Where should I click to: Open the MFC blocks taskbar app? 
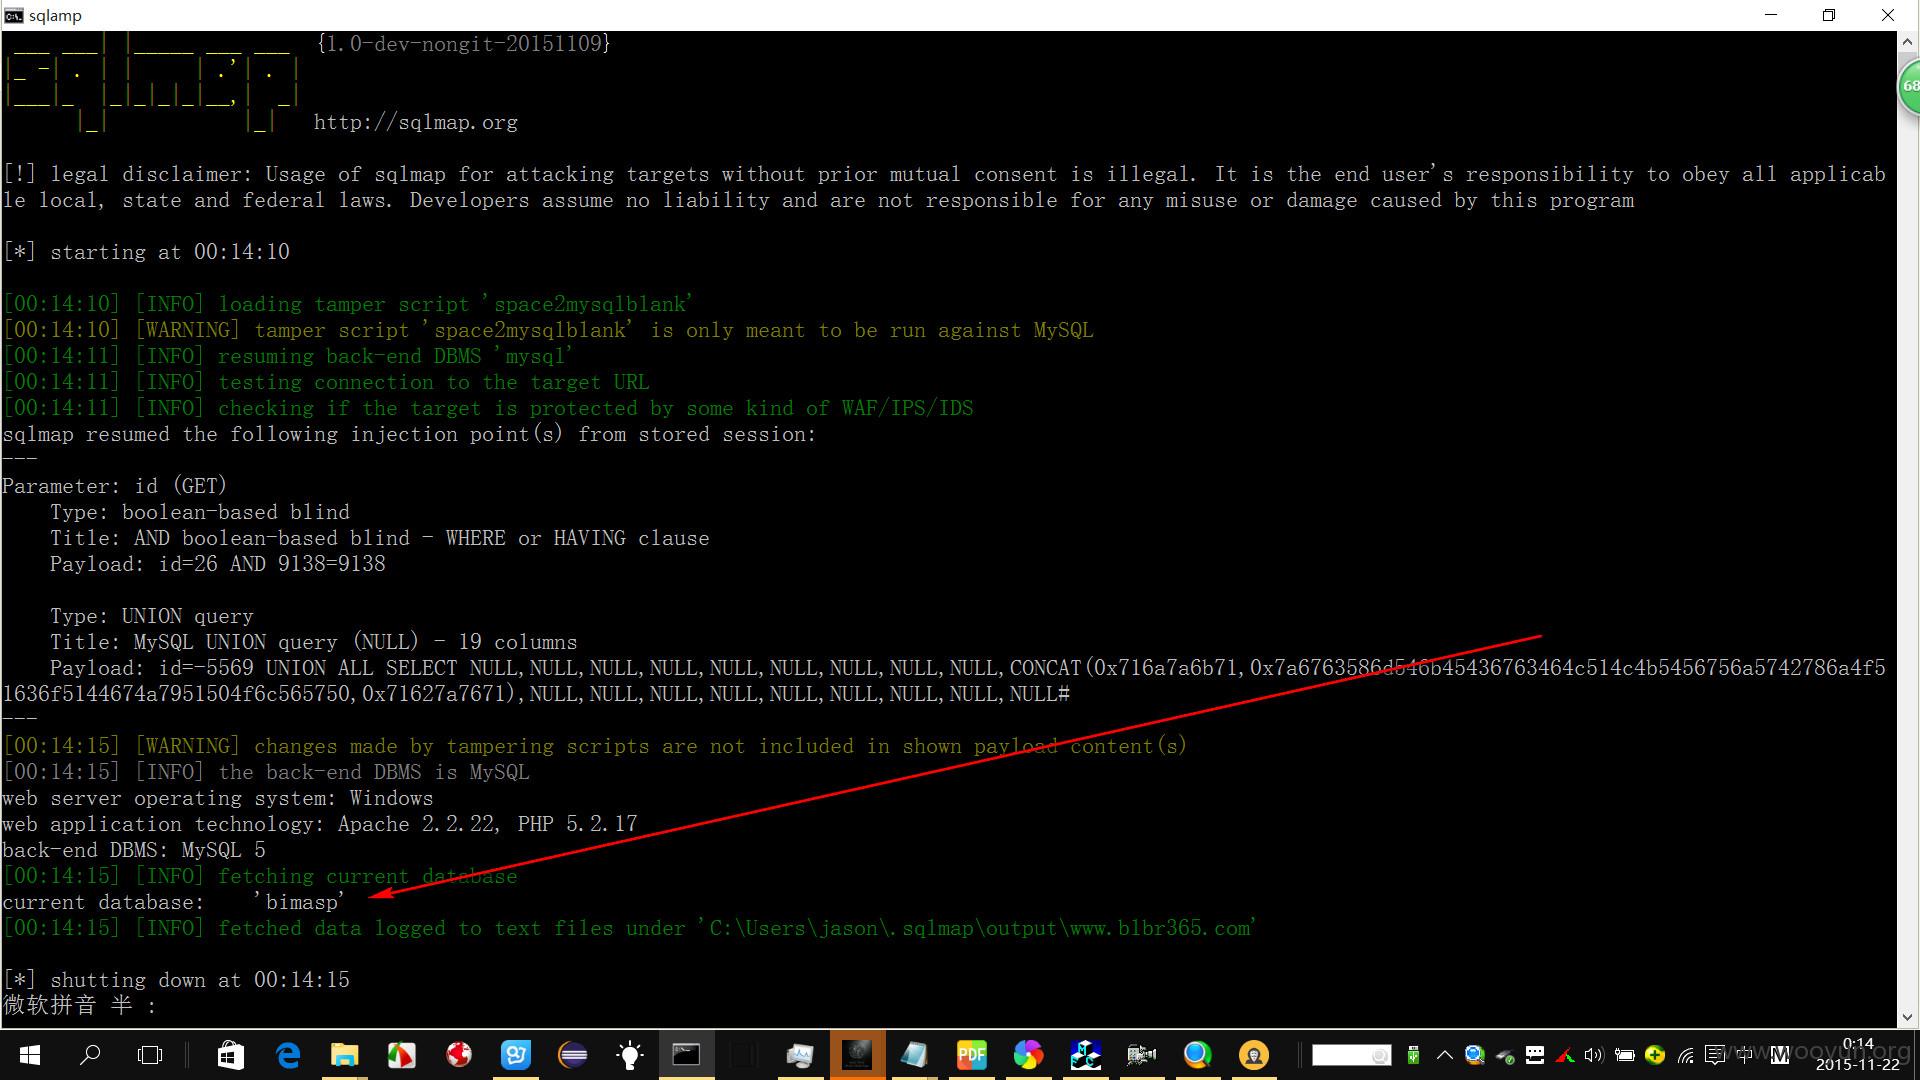pos(1085,1055)
